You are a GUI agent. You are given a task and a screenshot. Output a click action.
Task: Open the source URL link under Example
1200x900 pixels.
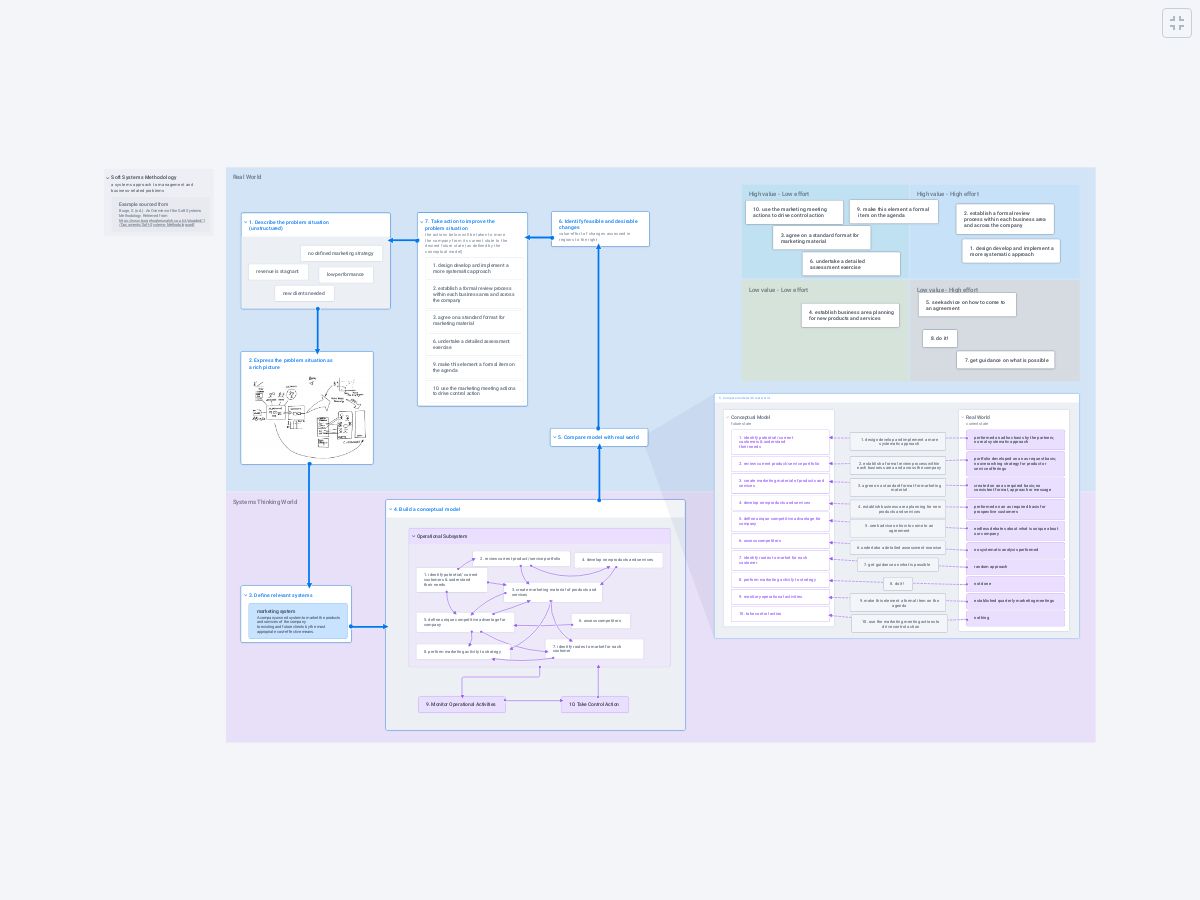tap(161, 222)
